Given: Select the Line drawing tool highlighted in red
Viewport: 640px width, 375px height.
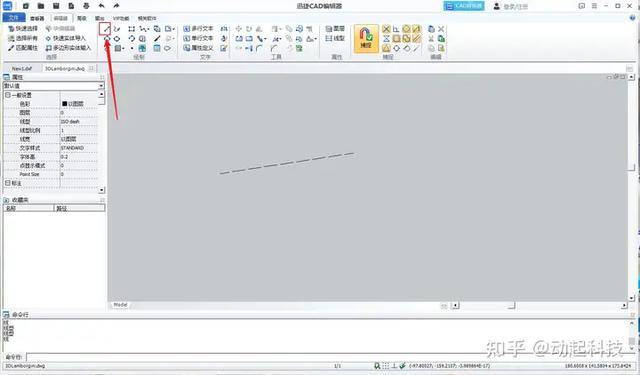Looking at the screenshot, I should click(x=105, y=29).
